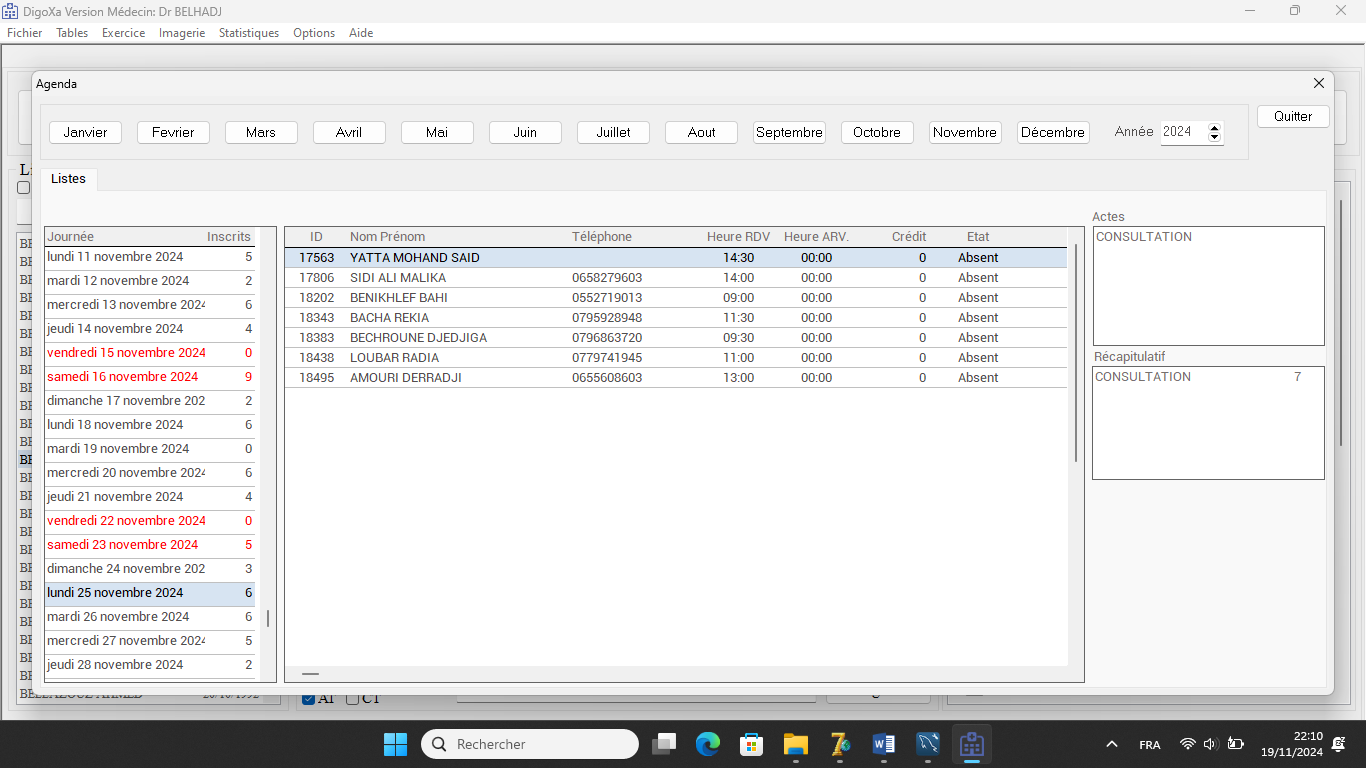The height and width of the screenshot is (768, 1366).
Task: Switch to the Listes tab
Action: 69,179
